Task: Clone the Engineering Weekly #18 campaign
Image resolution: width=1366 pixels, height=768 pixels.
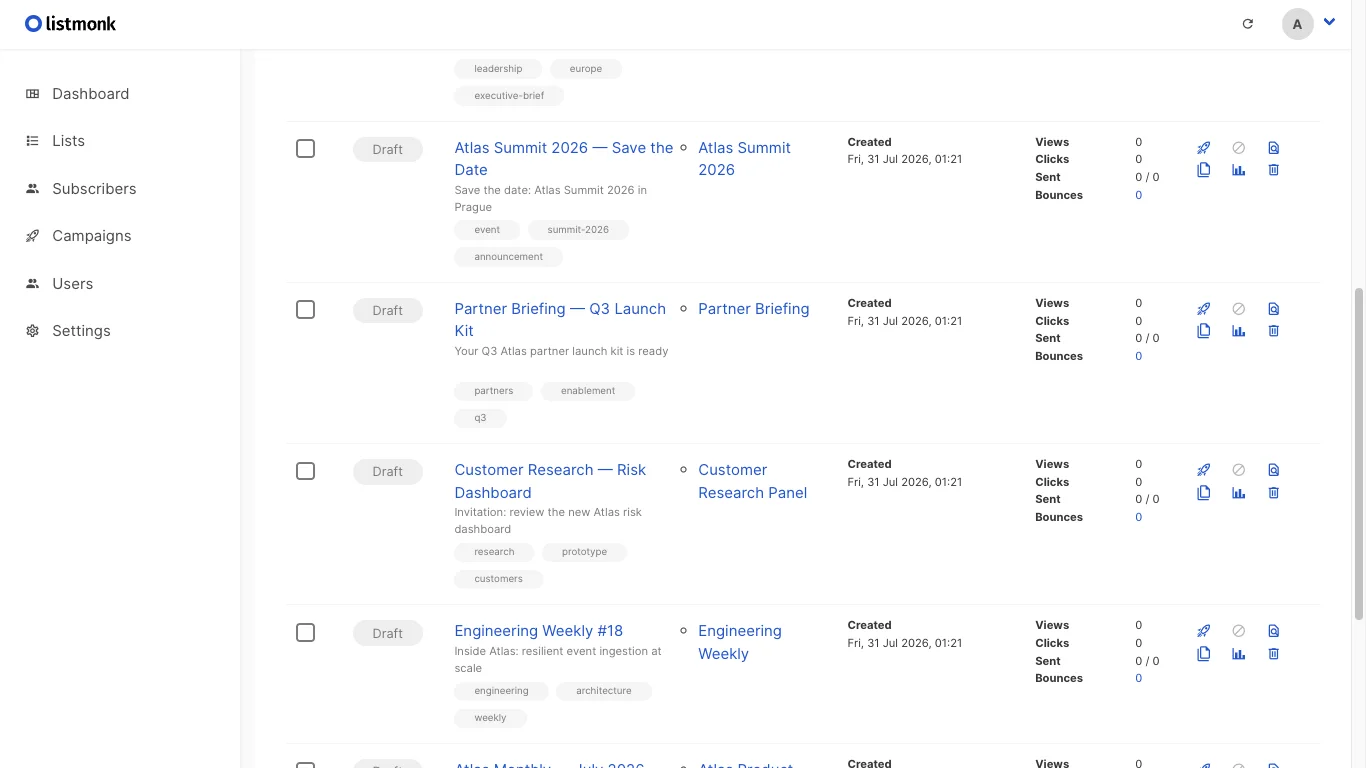Action: tap(1204, 654)
